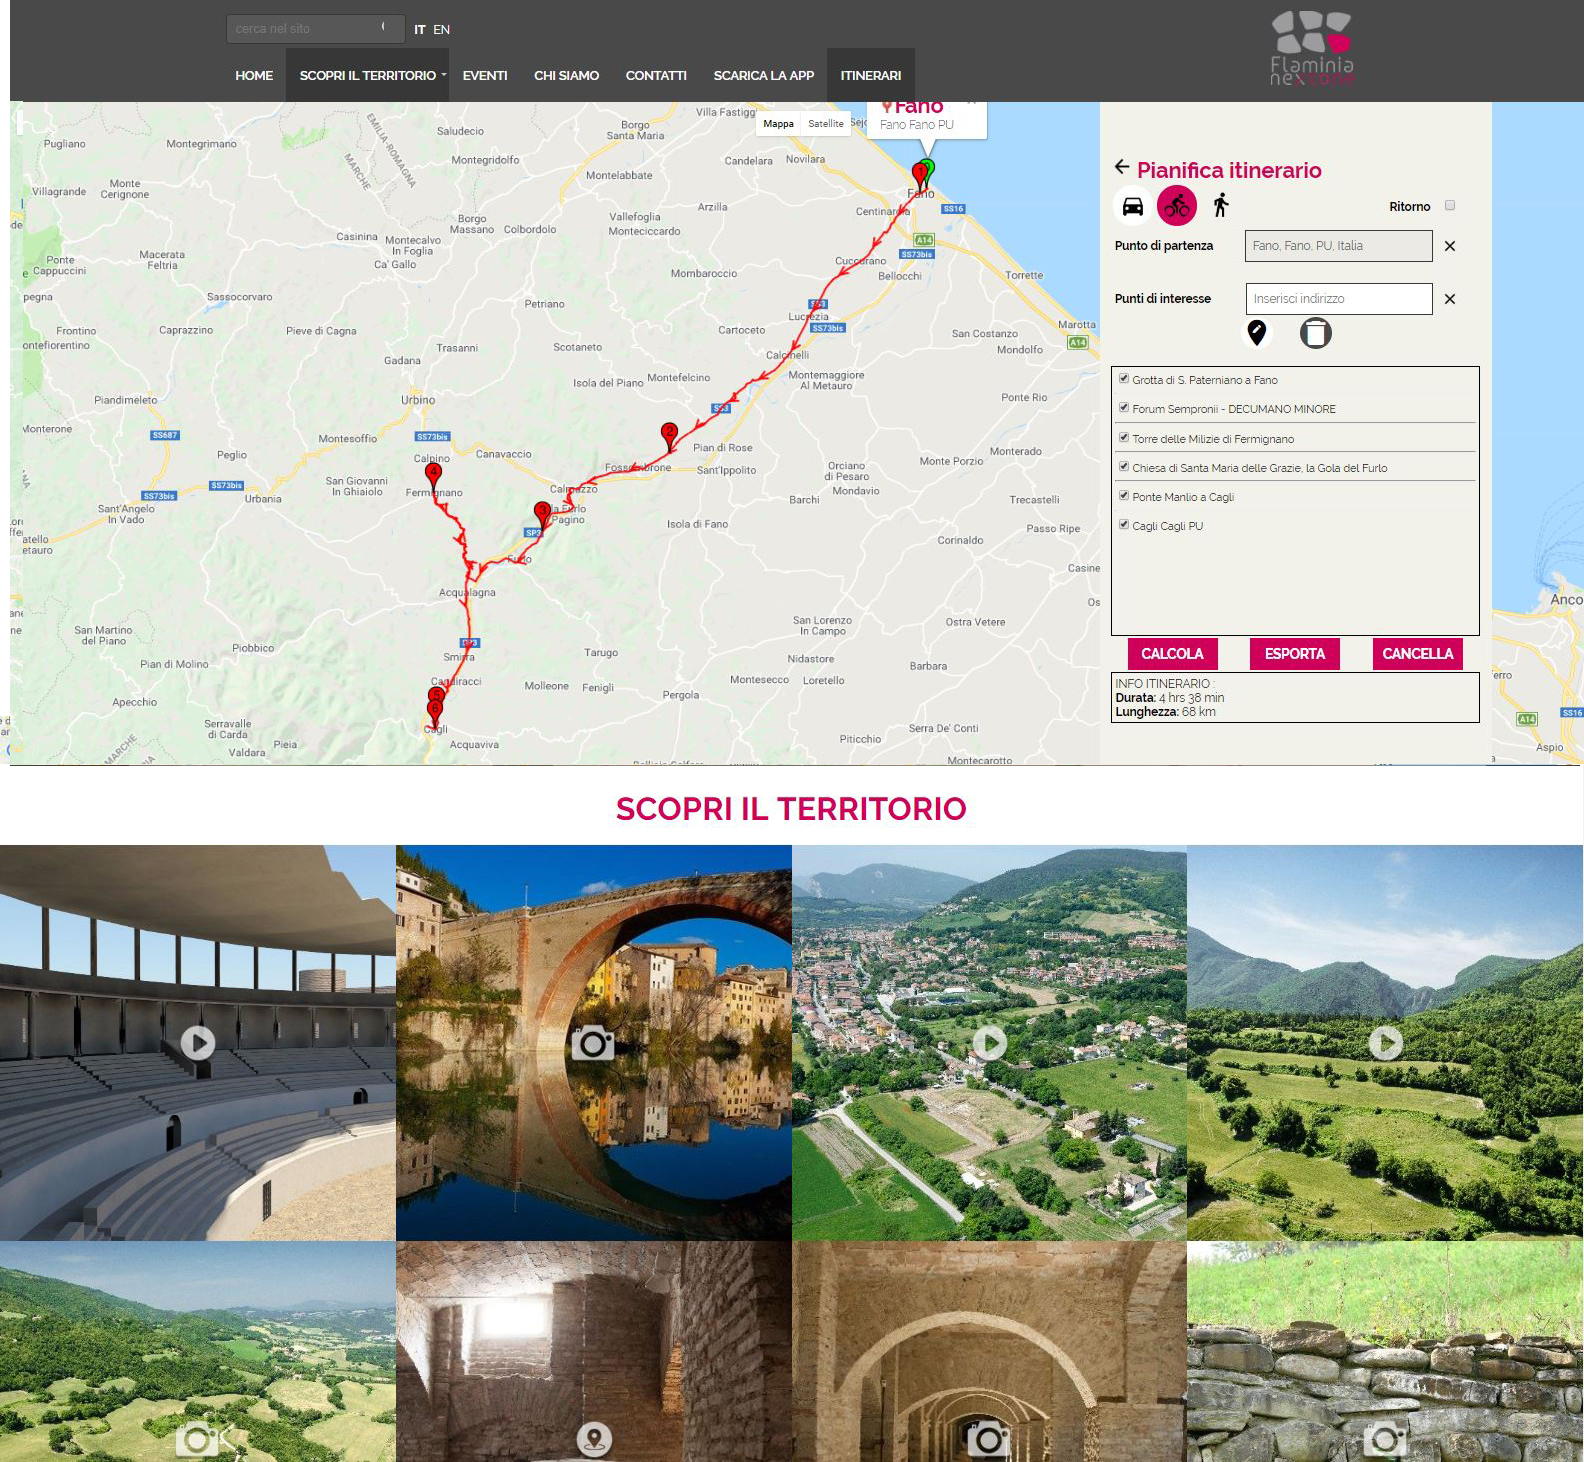Open the Itinerari menu item
Image resolution: width=1584 pixels, height=1462 pixels.
point(870,76)
